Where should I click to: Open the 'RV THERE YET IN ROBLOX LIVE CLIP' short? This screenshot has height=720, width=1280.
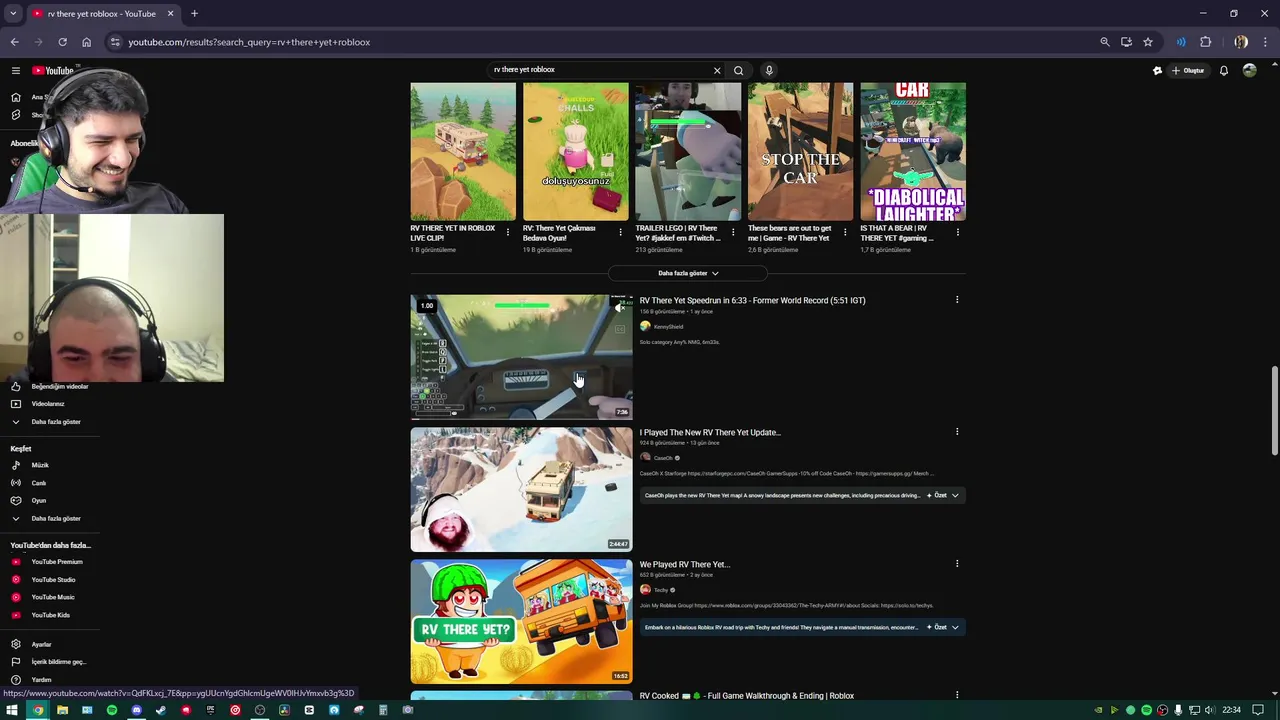point(463,151)
